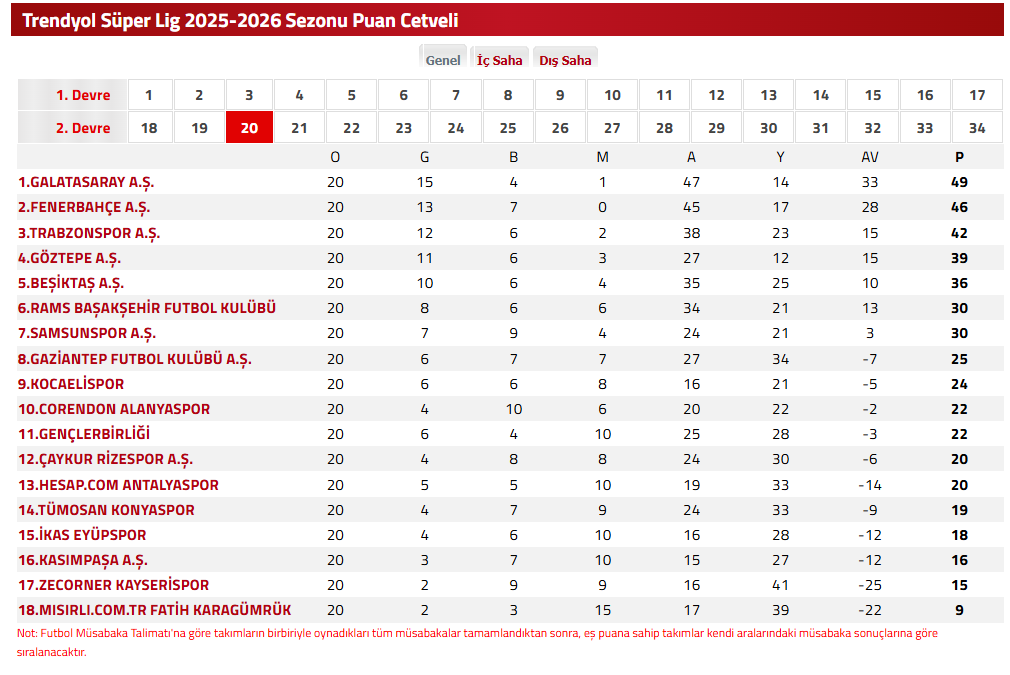
Task: Pick week 8 from the week grid
Action: coord(508,95)
